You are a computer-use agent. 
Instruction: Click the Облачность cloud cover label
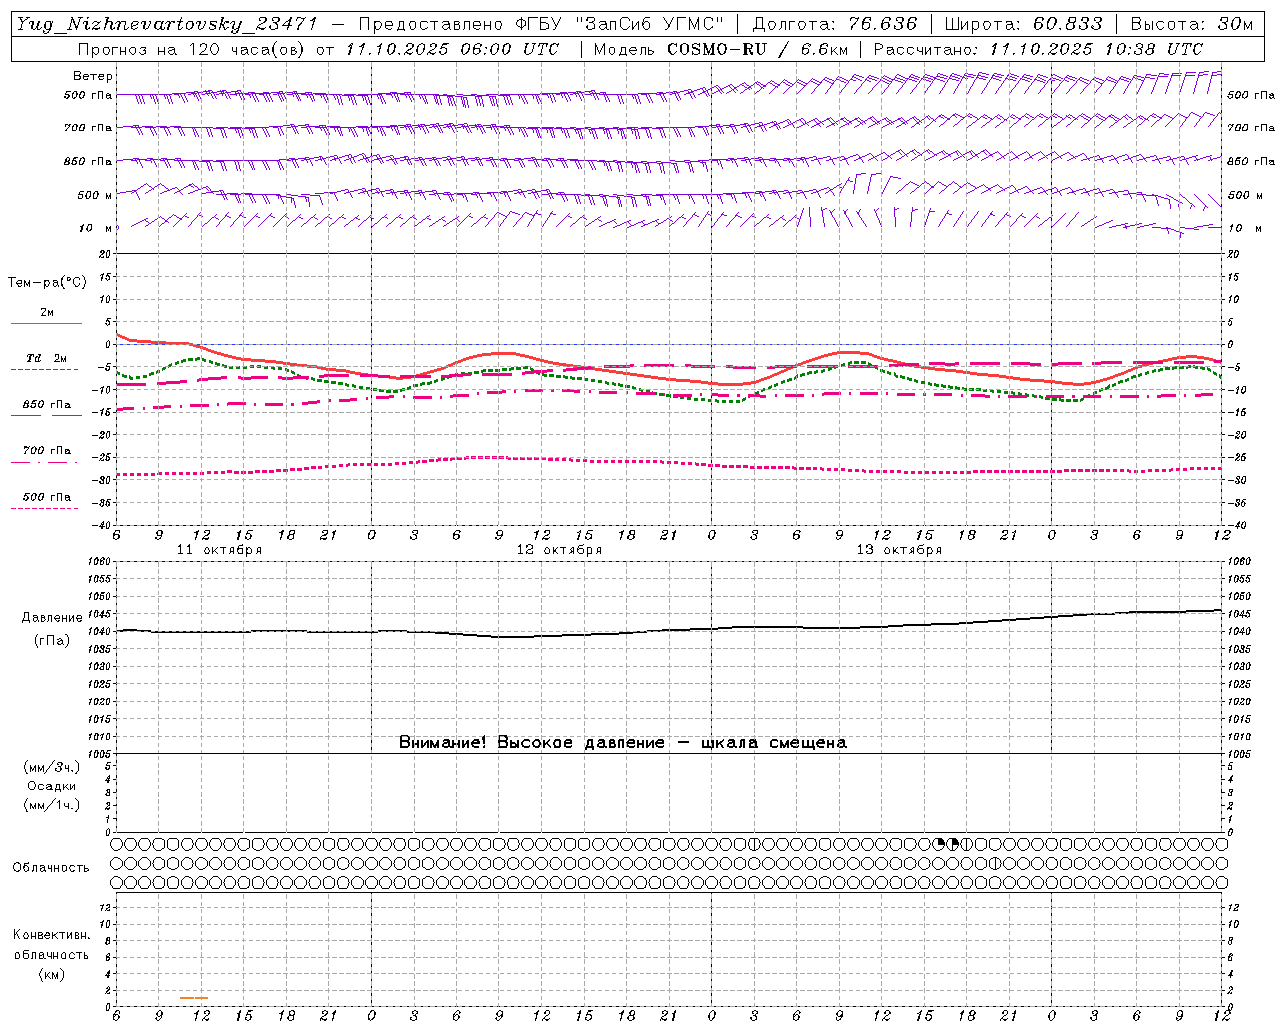(x=51, y=868)
